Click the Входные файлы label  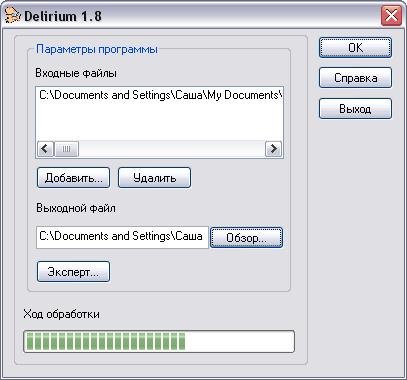[x=76, y=73]
